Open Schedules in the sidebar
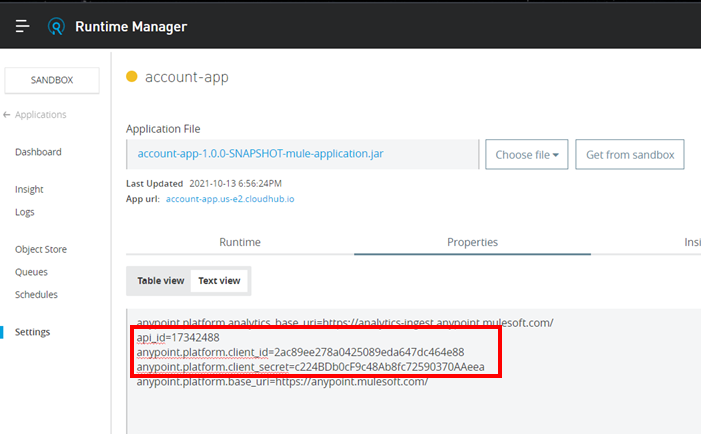 tap(36, 295)
